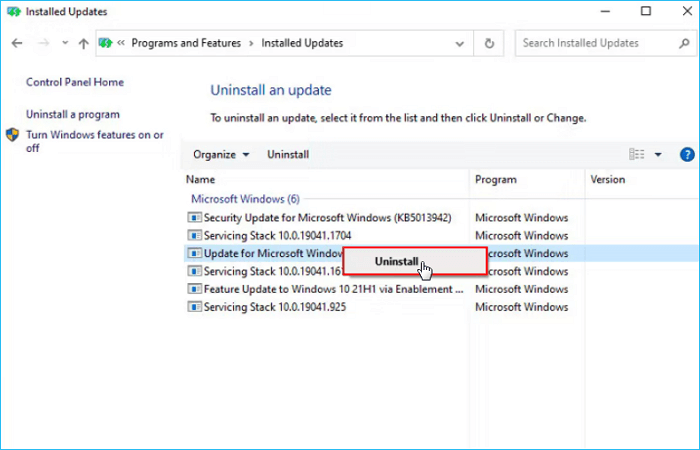The width and height of the screenshot is (700, 450).
Task: Click icon beside Servicing Stack 10.0.19041.1704
Action: (195, 235)
